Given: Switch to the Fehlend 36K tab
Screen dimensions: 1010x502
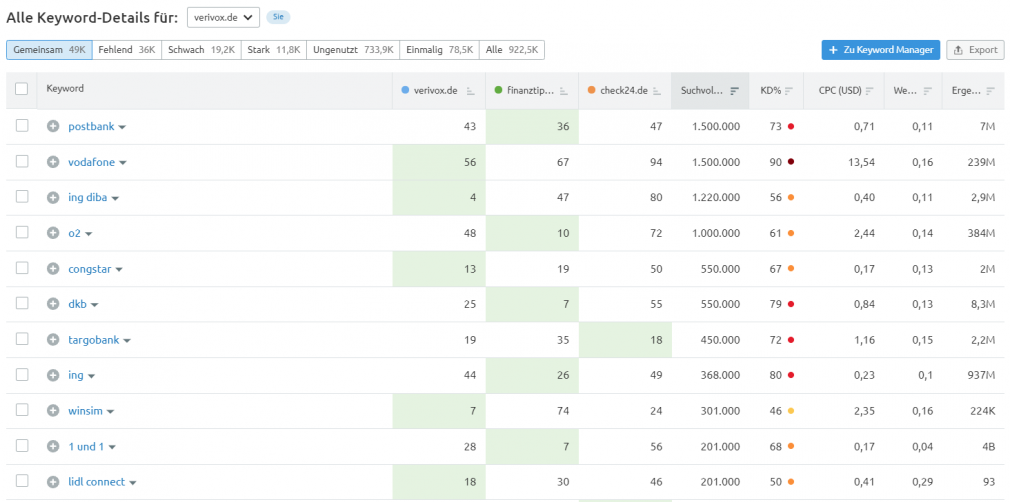Looking at the screenshot, I should (127, 50).
